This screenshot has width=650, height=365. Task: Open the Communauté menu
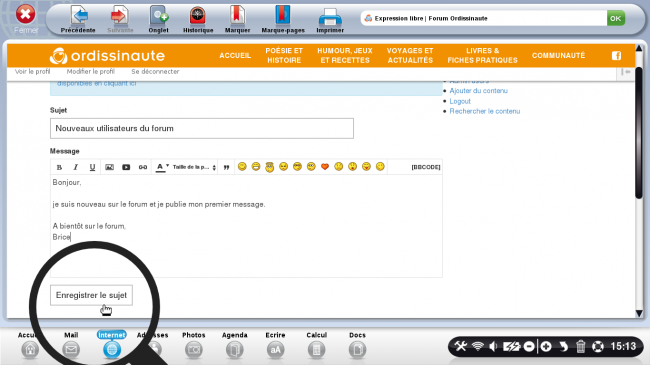pos(558,56)
